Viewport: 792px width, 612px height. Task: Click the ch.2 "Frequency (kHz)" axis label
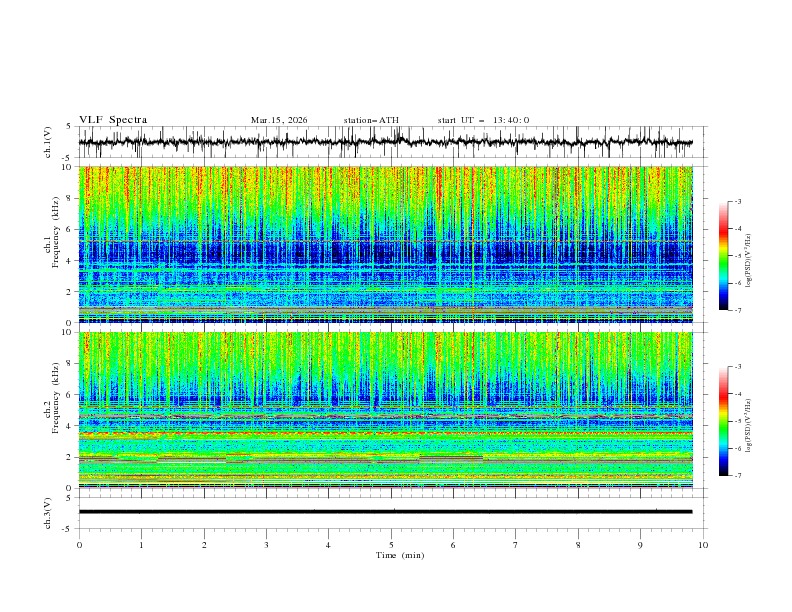pos(56,398)
